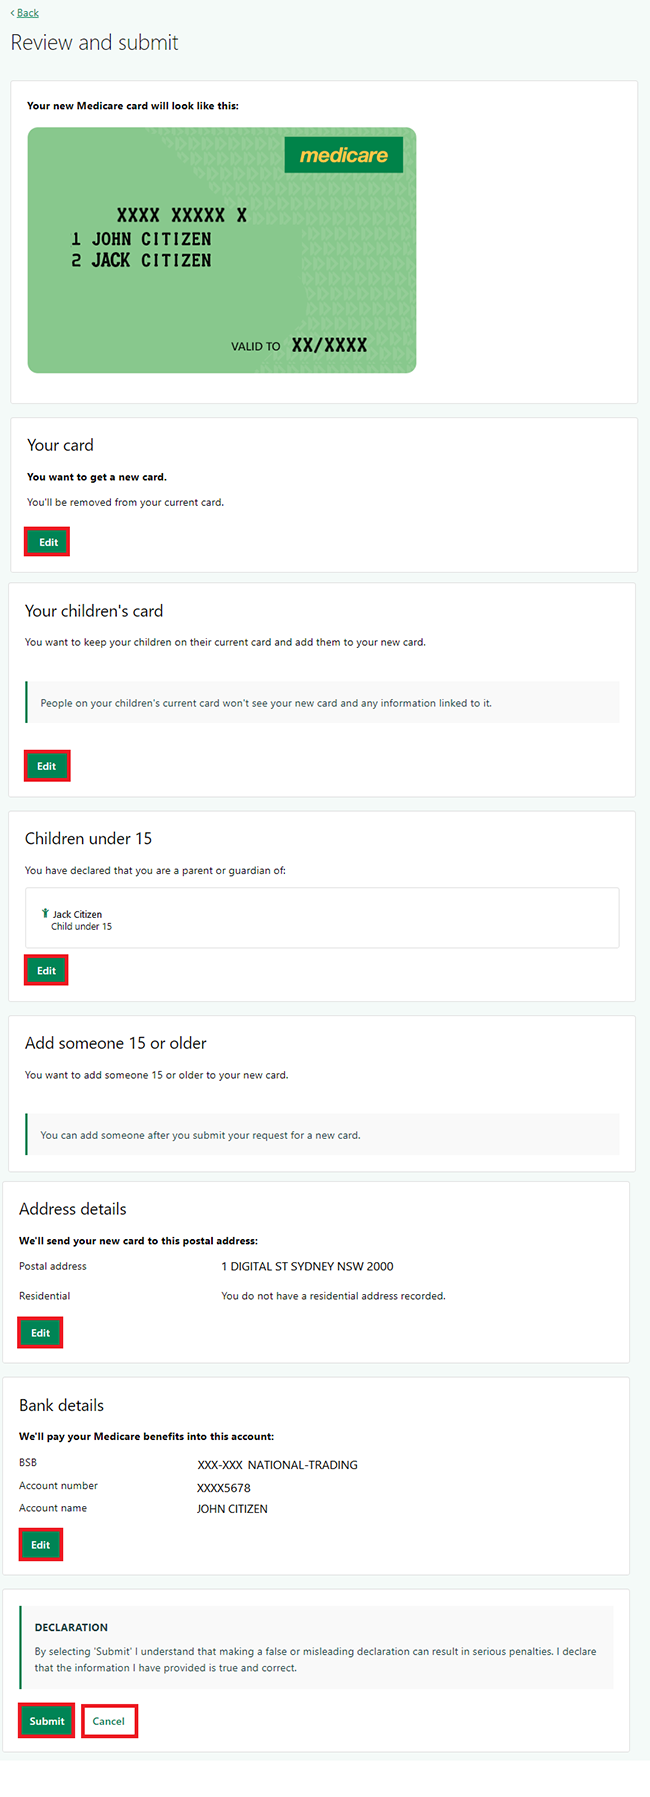Click the postal address 1 DIGITAL ST SYDNEY
The height and width of the screenshot is (1797, 650).
(x=307, y=1266)
